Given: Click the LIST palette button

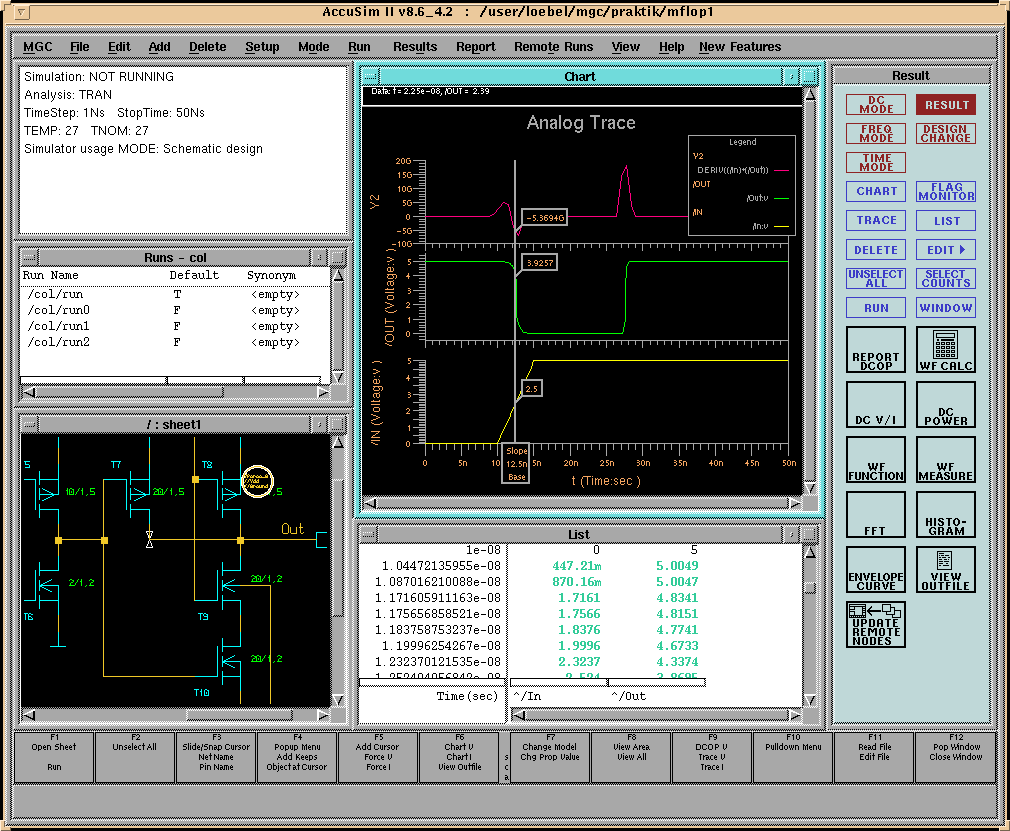Looking at the screenshot, I should coord(946,220).
